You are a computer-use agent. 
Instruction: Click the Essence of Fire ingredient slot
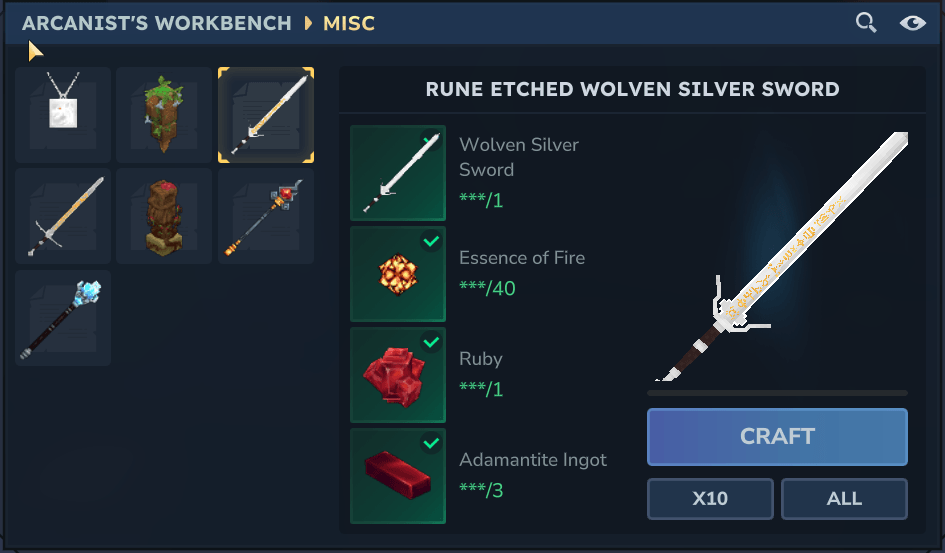pos(398,274)
